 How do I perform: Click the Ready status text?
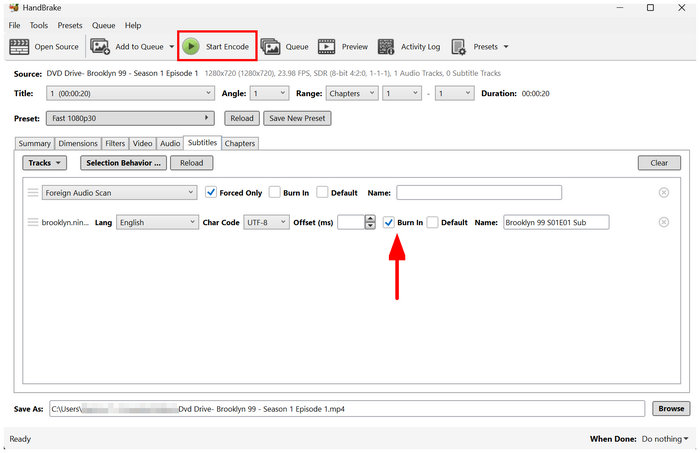pos(20,439)
